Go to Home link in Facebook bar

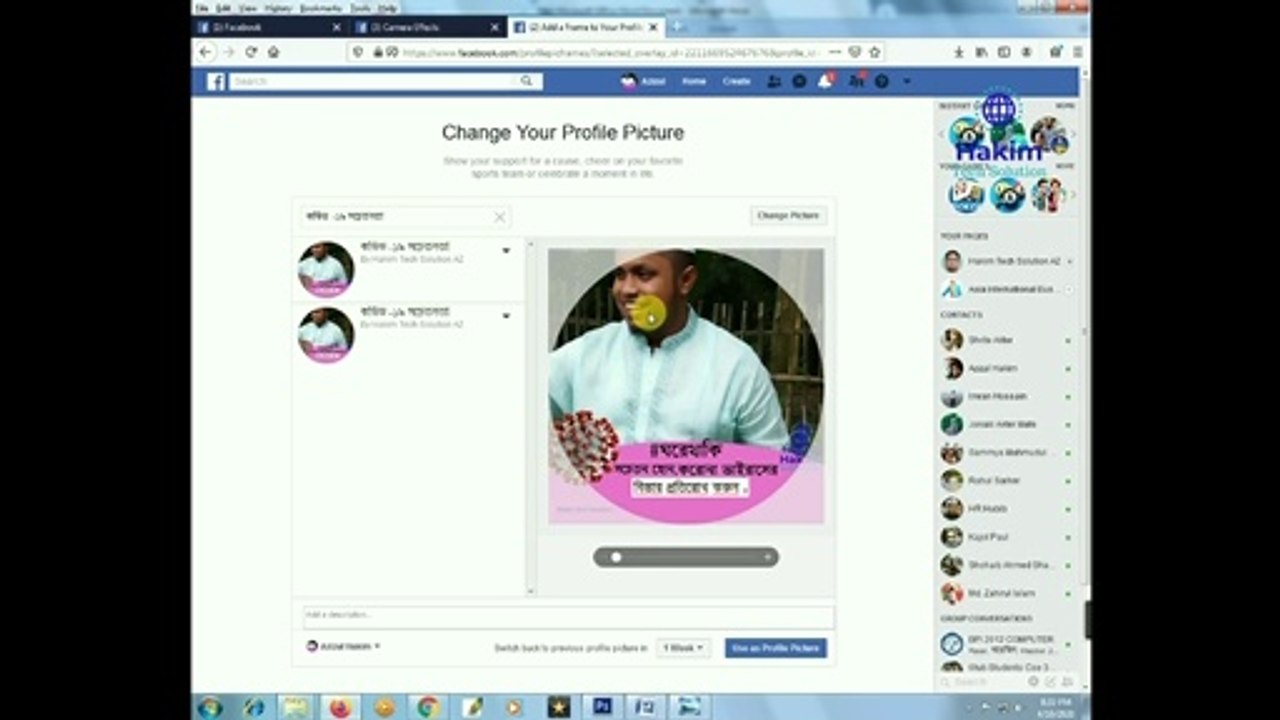[694, 82]
